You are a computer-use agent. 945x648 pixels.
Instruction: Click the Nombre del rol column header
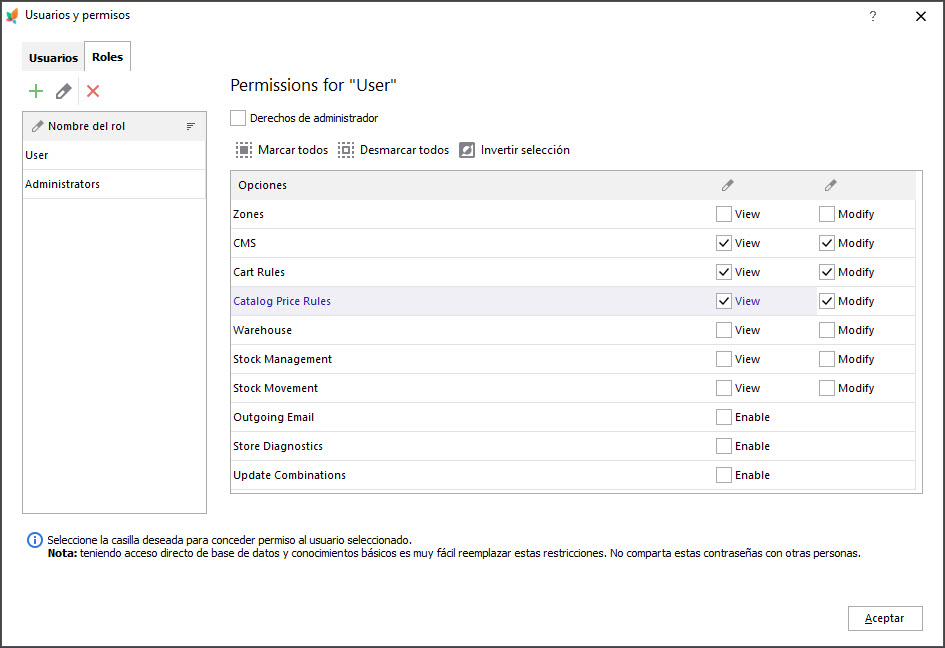(115, 126)
